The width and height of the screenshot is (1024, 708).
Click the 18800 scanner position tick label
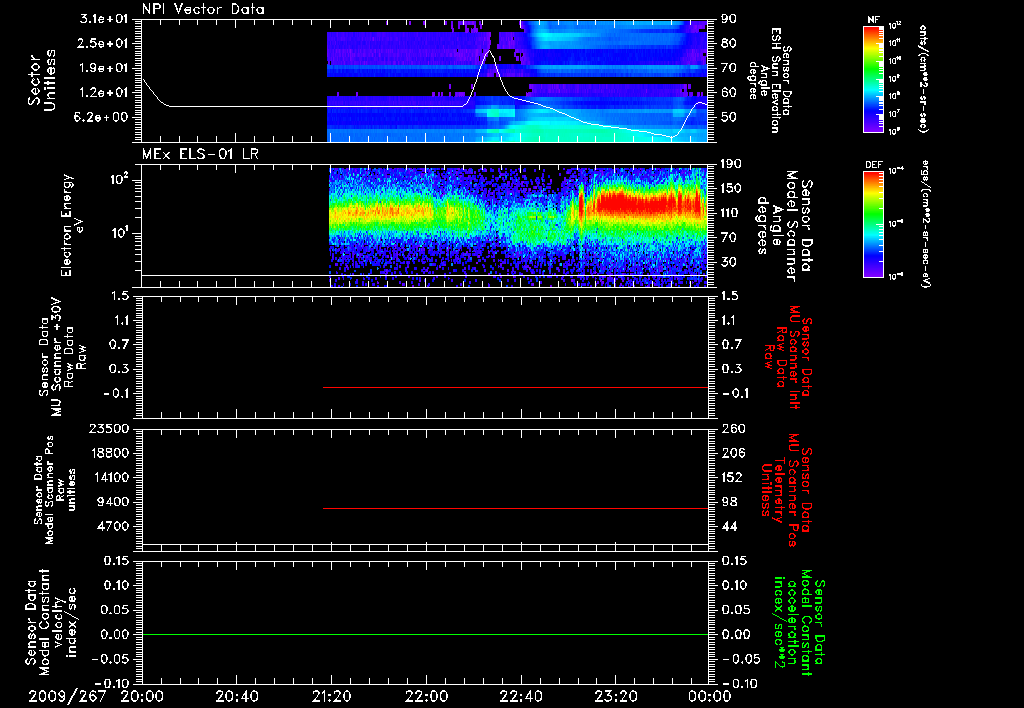tap(110, 453)
